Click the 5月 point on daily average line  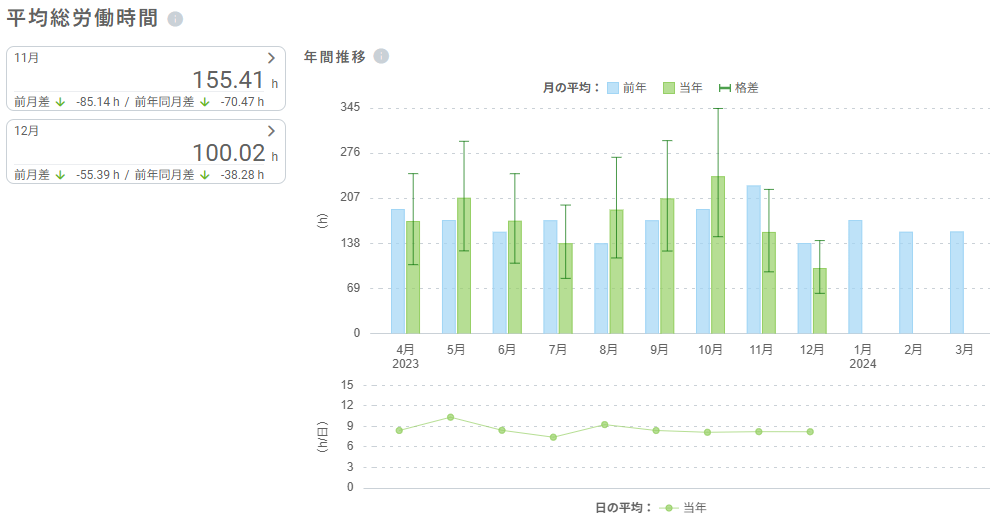tap(450, 417)
